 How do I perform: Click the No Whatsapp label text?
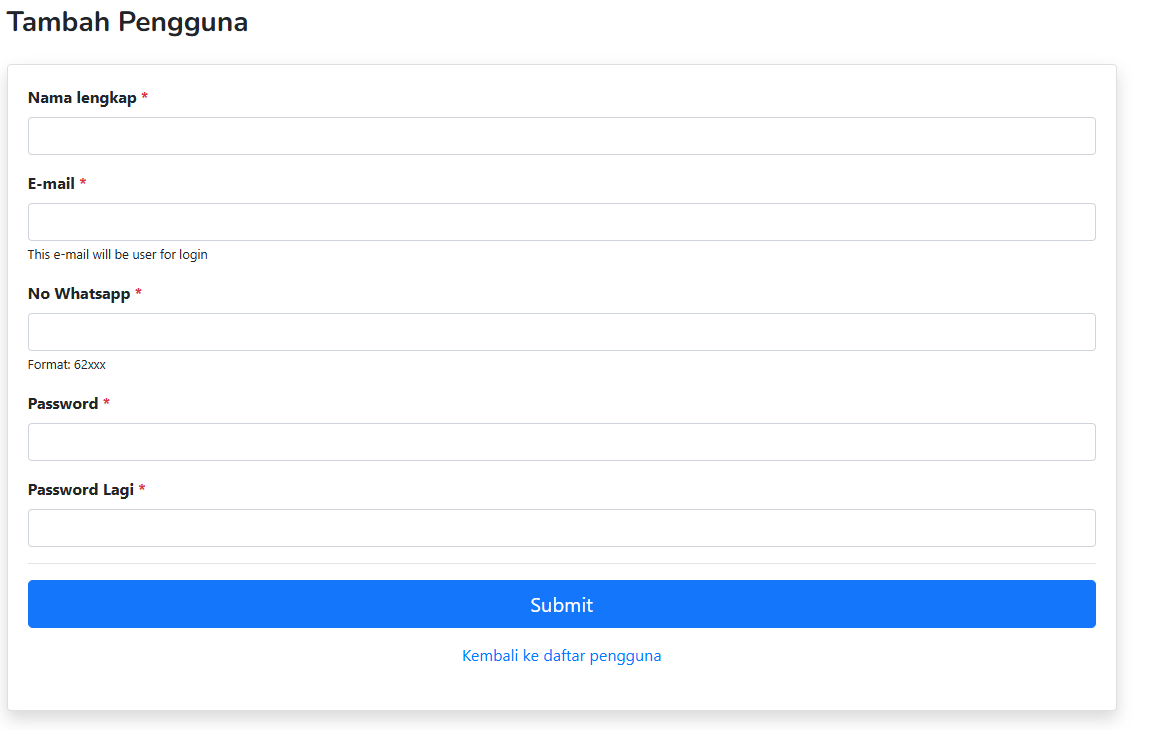tap(79, 294)
